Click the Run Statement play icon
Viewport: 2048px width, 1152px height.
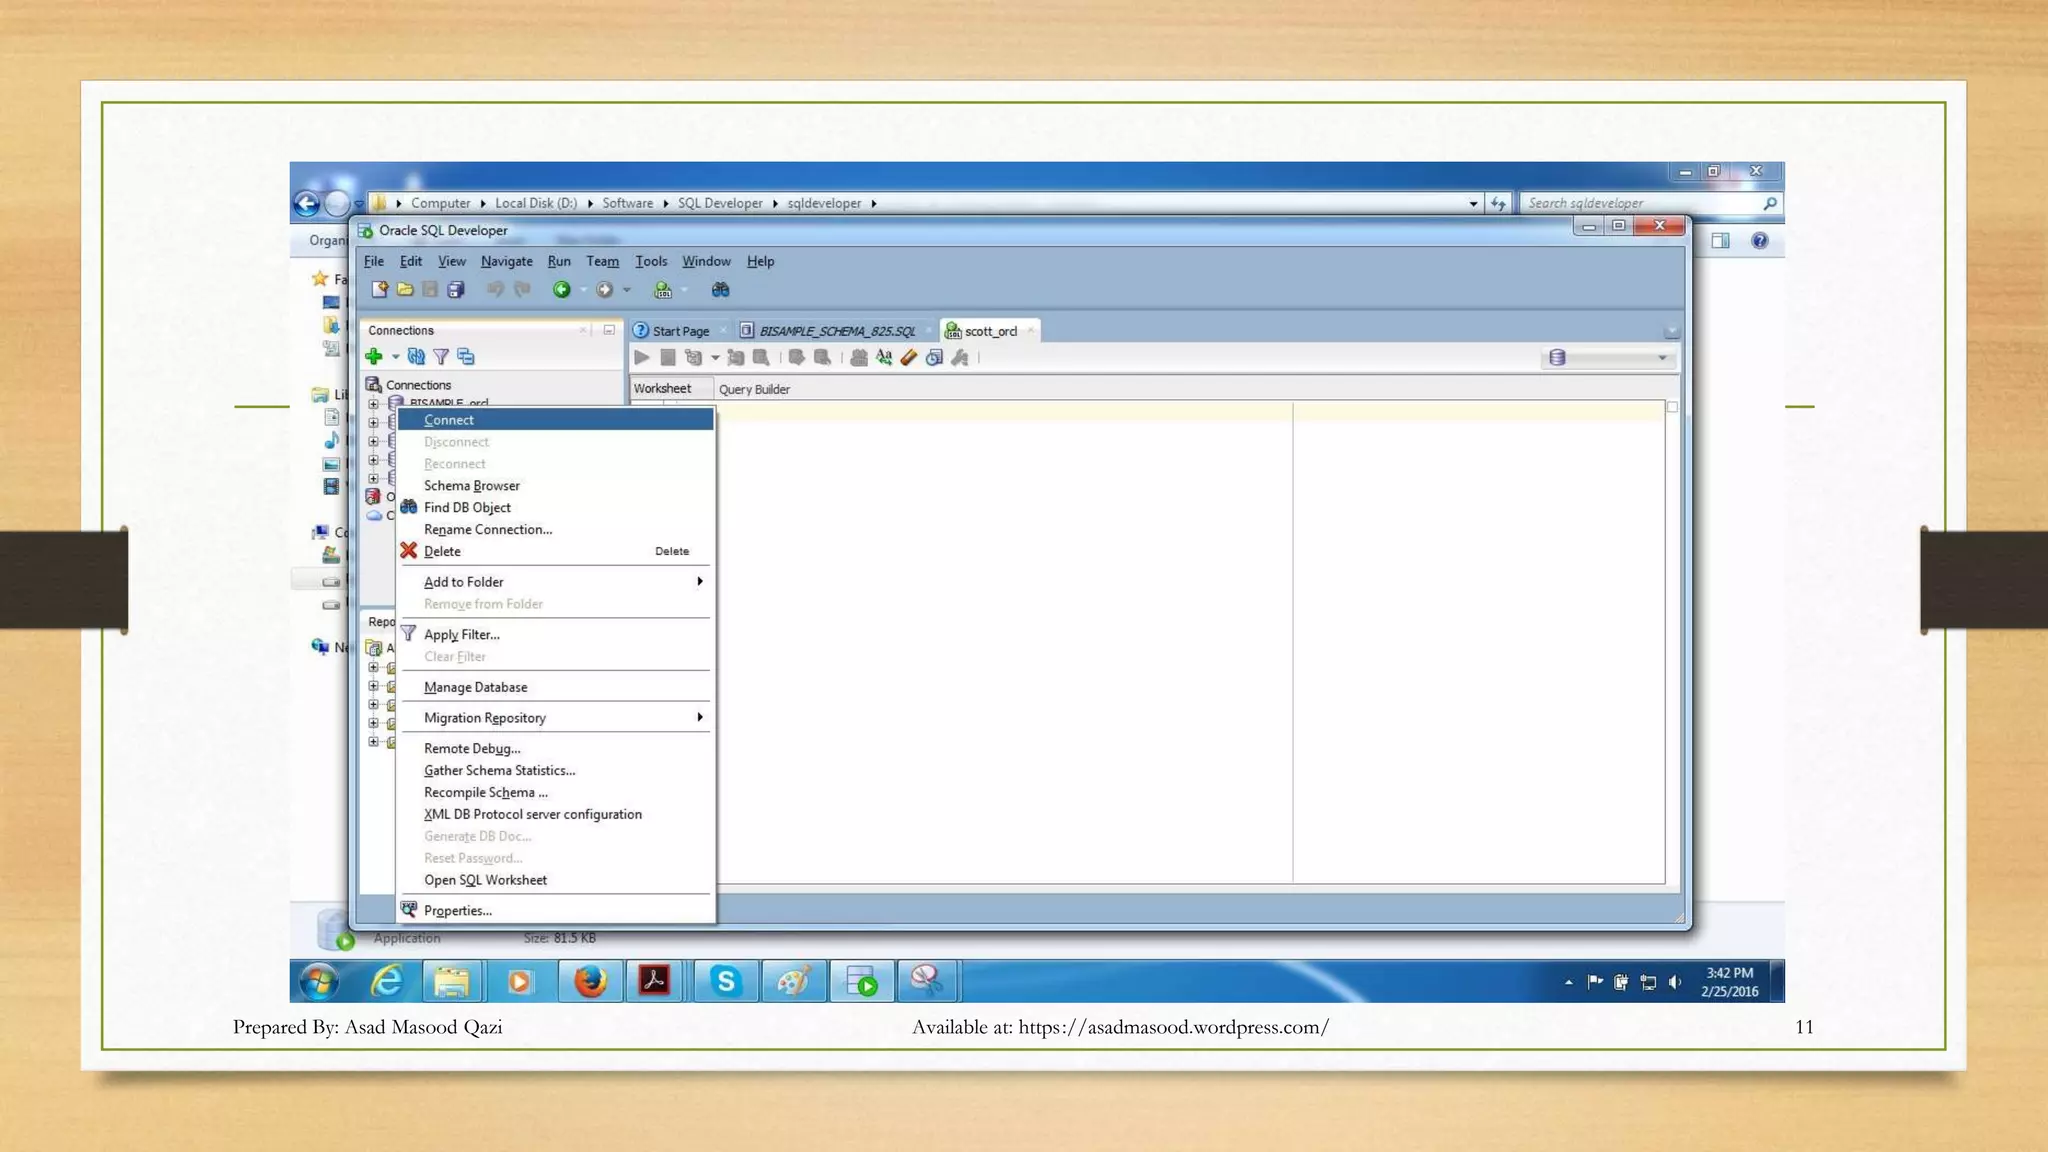click(642, 358)
